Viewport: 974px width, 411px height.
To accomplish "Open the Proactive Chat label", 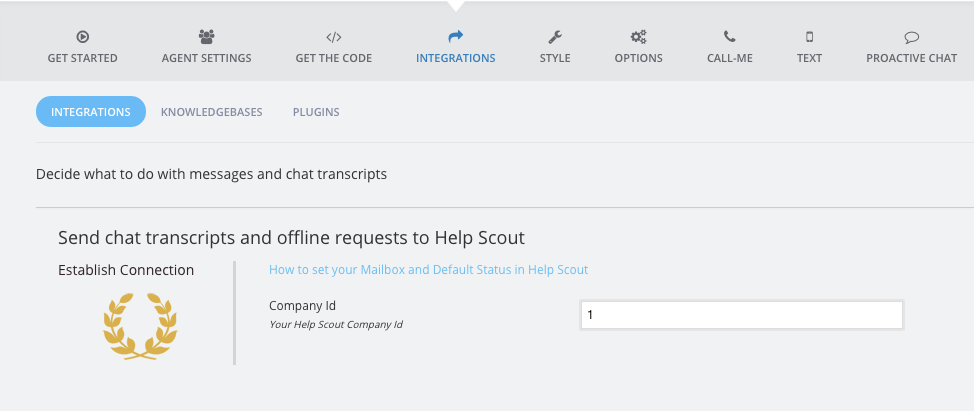I will pyautogui.click(x=911, y=58).
